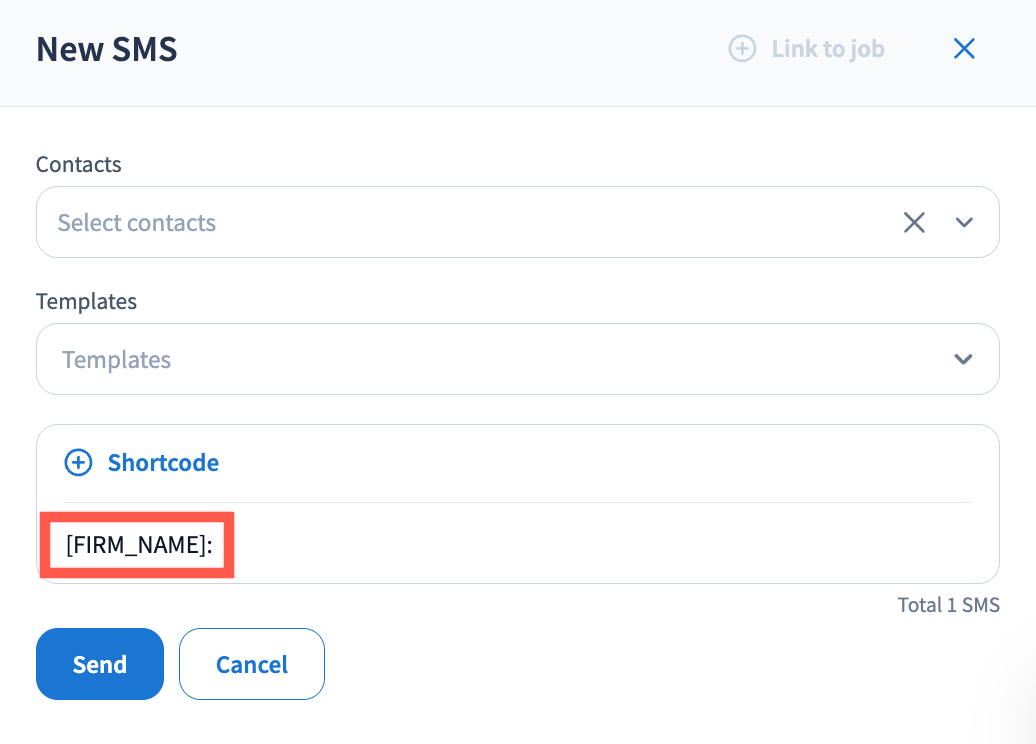Click the Select contacts field

(x=450, y=222)
